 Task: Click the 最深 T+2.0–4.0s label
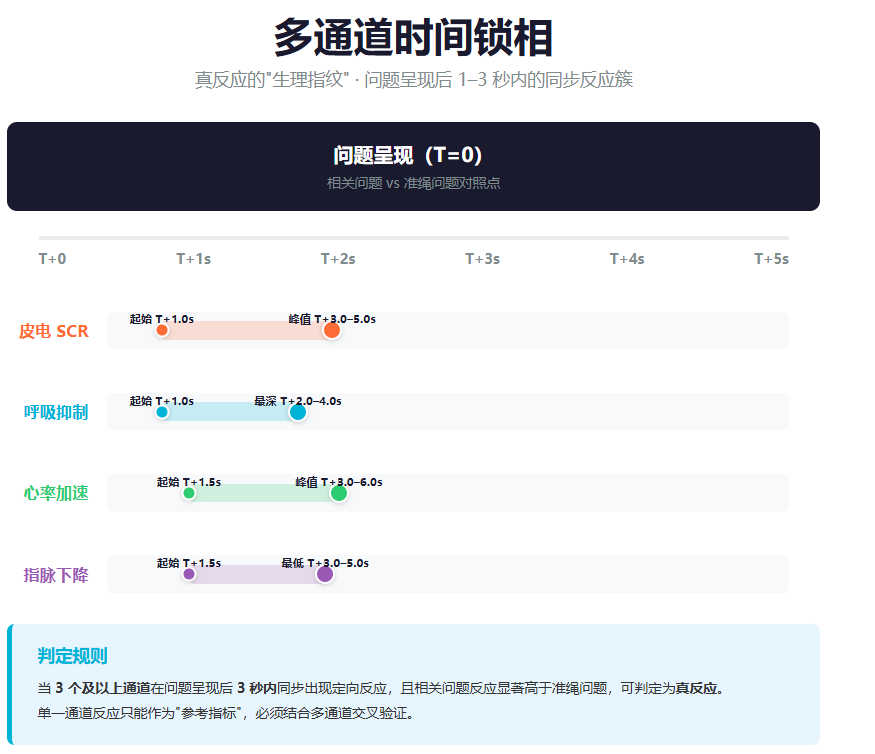(x=298, y=401)
